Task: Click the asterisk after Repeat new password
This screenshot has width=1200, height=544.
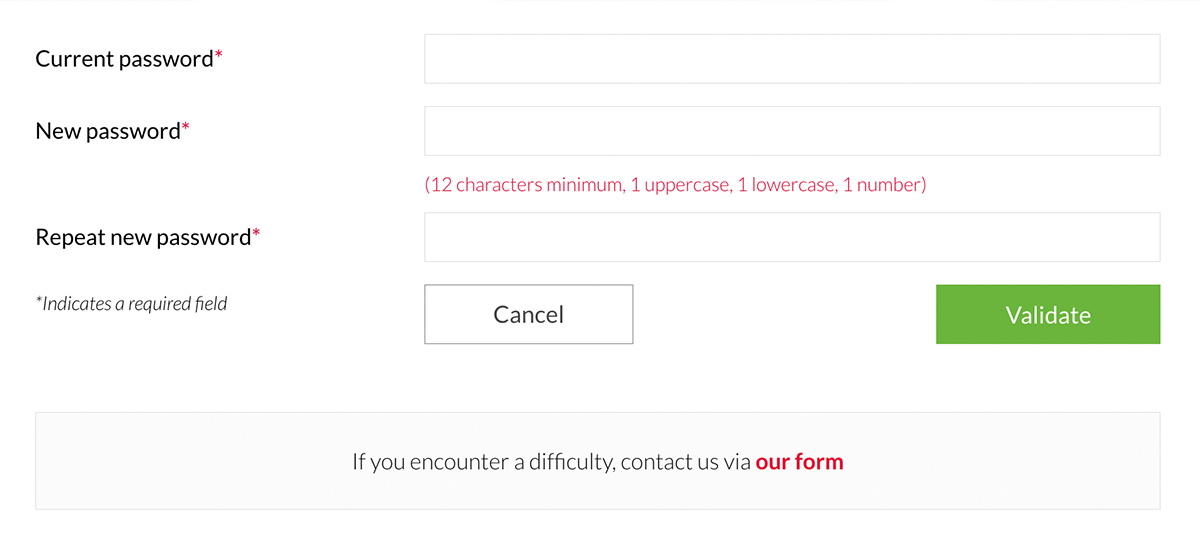Action: [x=256, y=234]
